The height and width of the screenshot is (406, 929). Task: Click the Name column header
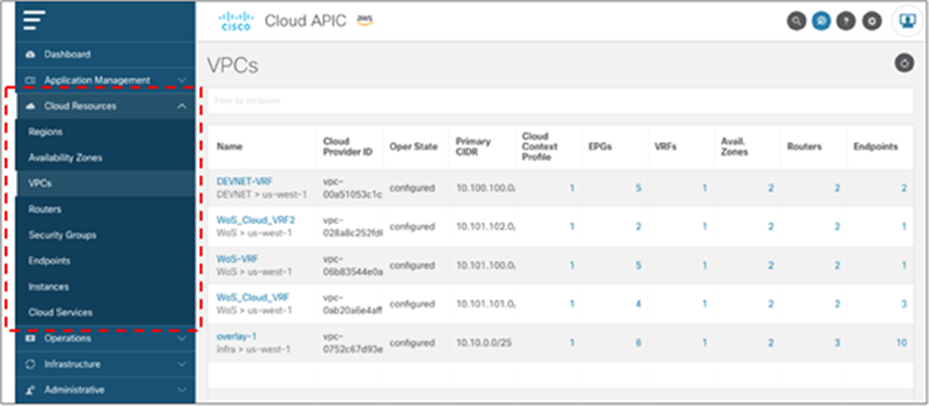point(229,146)
